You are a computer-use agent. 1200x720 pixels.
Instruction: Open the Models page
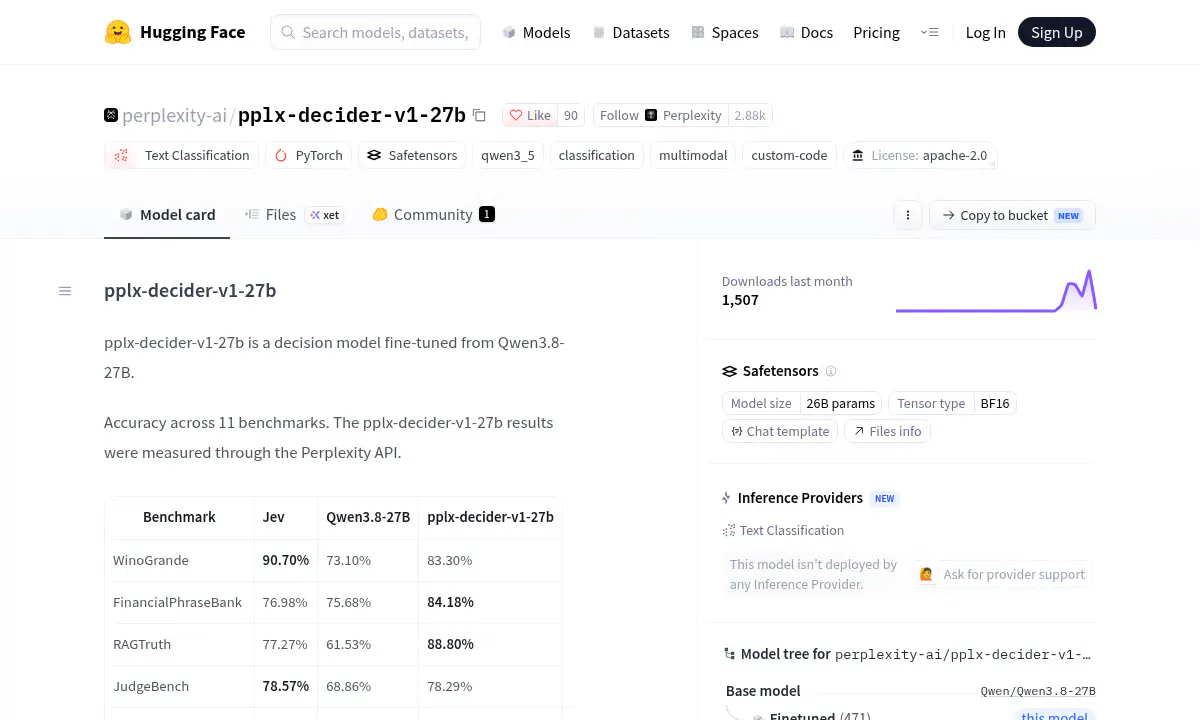tap(536, 32)
